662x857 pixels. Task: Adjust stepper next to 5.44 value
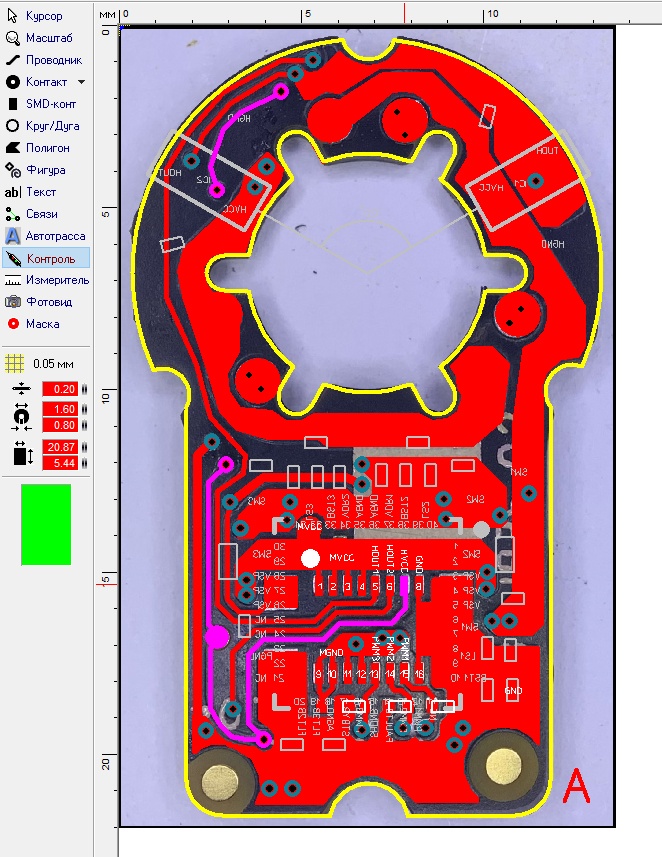(84, 463)
